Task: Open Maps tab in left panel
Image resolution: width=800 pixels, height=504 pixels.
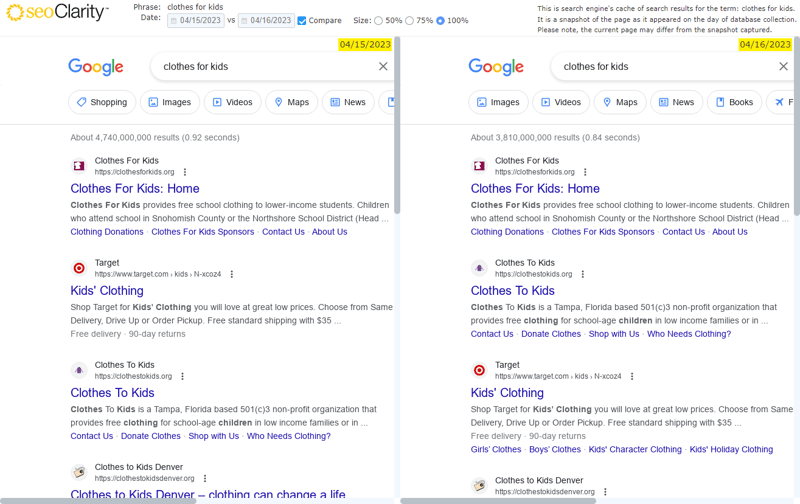Action: [x=292, y=102]
